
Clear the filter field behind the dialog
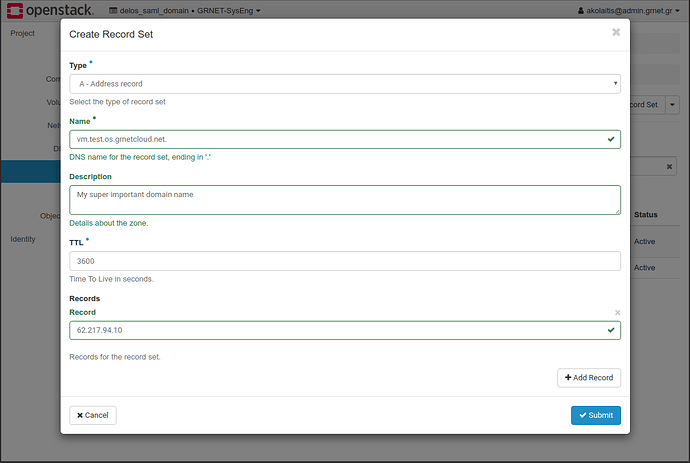point(670,167)
